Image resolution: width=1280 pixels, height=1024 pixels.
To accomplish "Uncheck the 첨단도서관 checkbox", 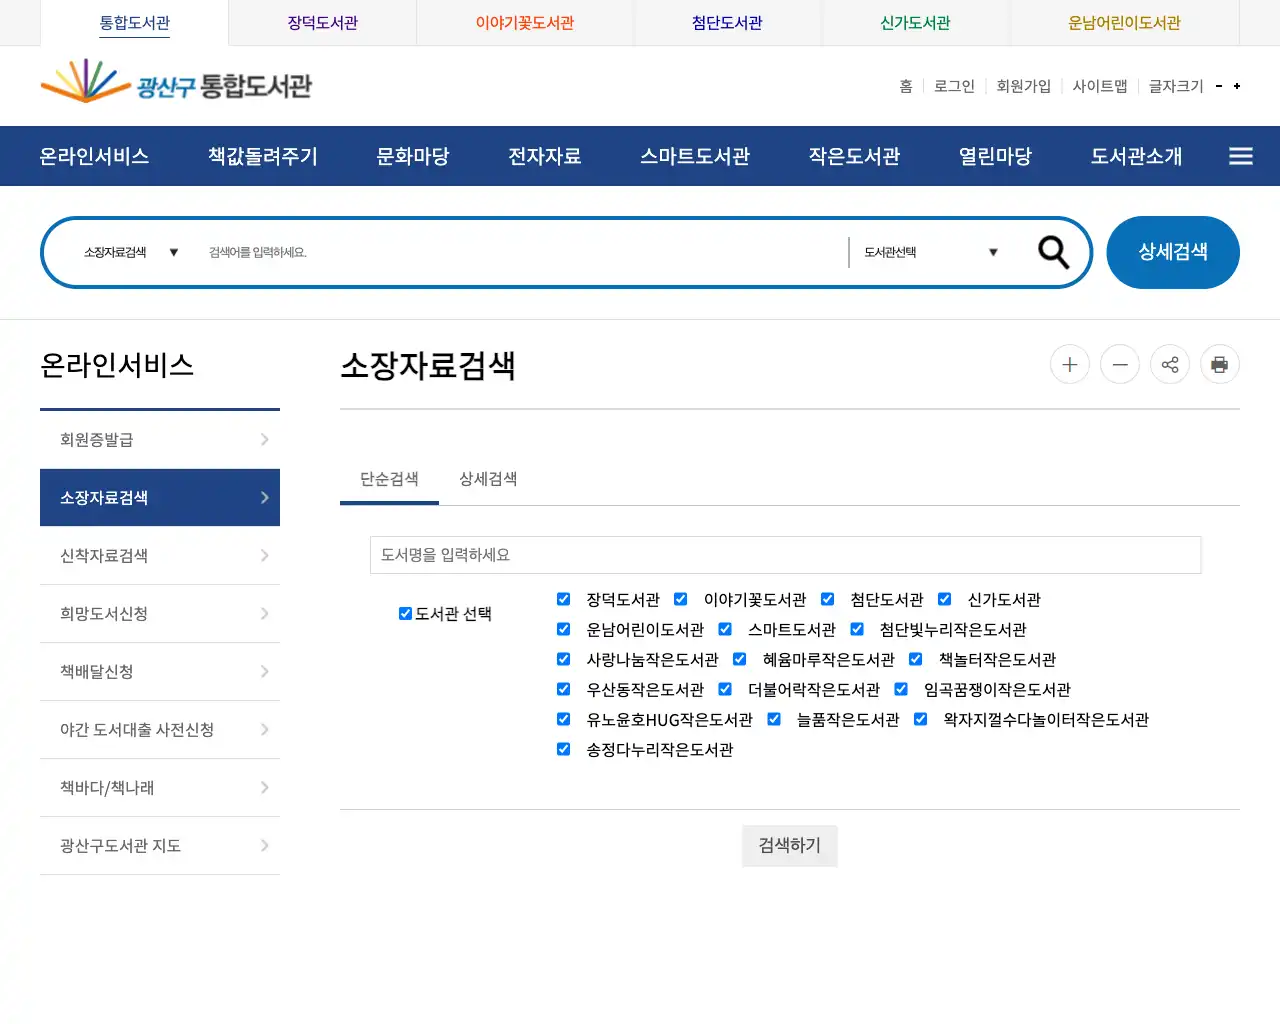I will click(x=827, y=599).
